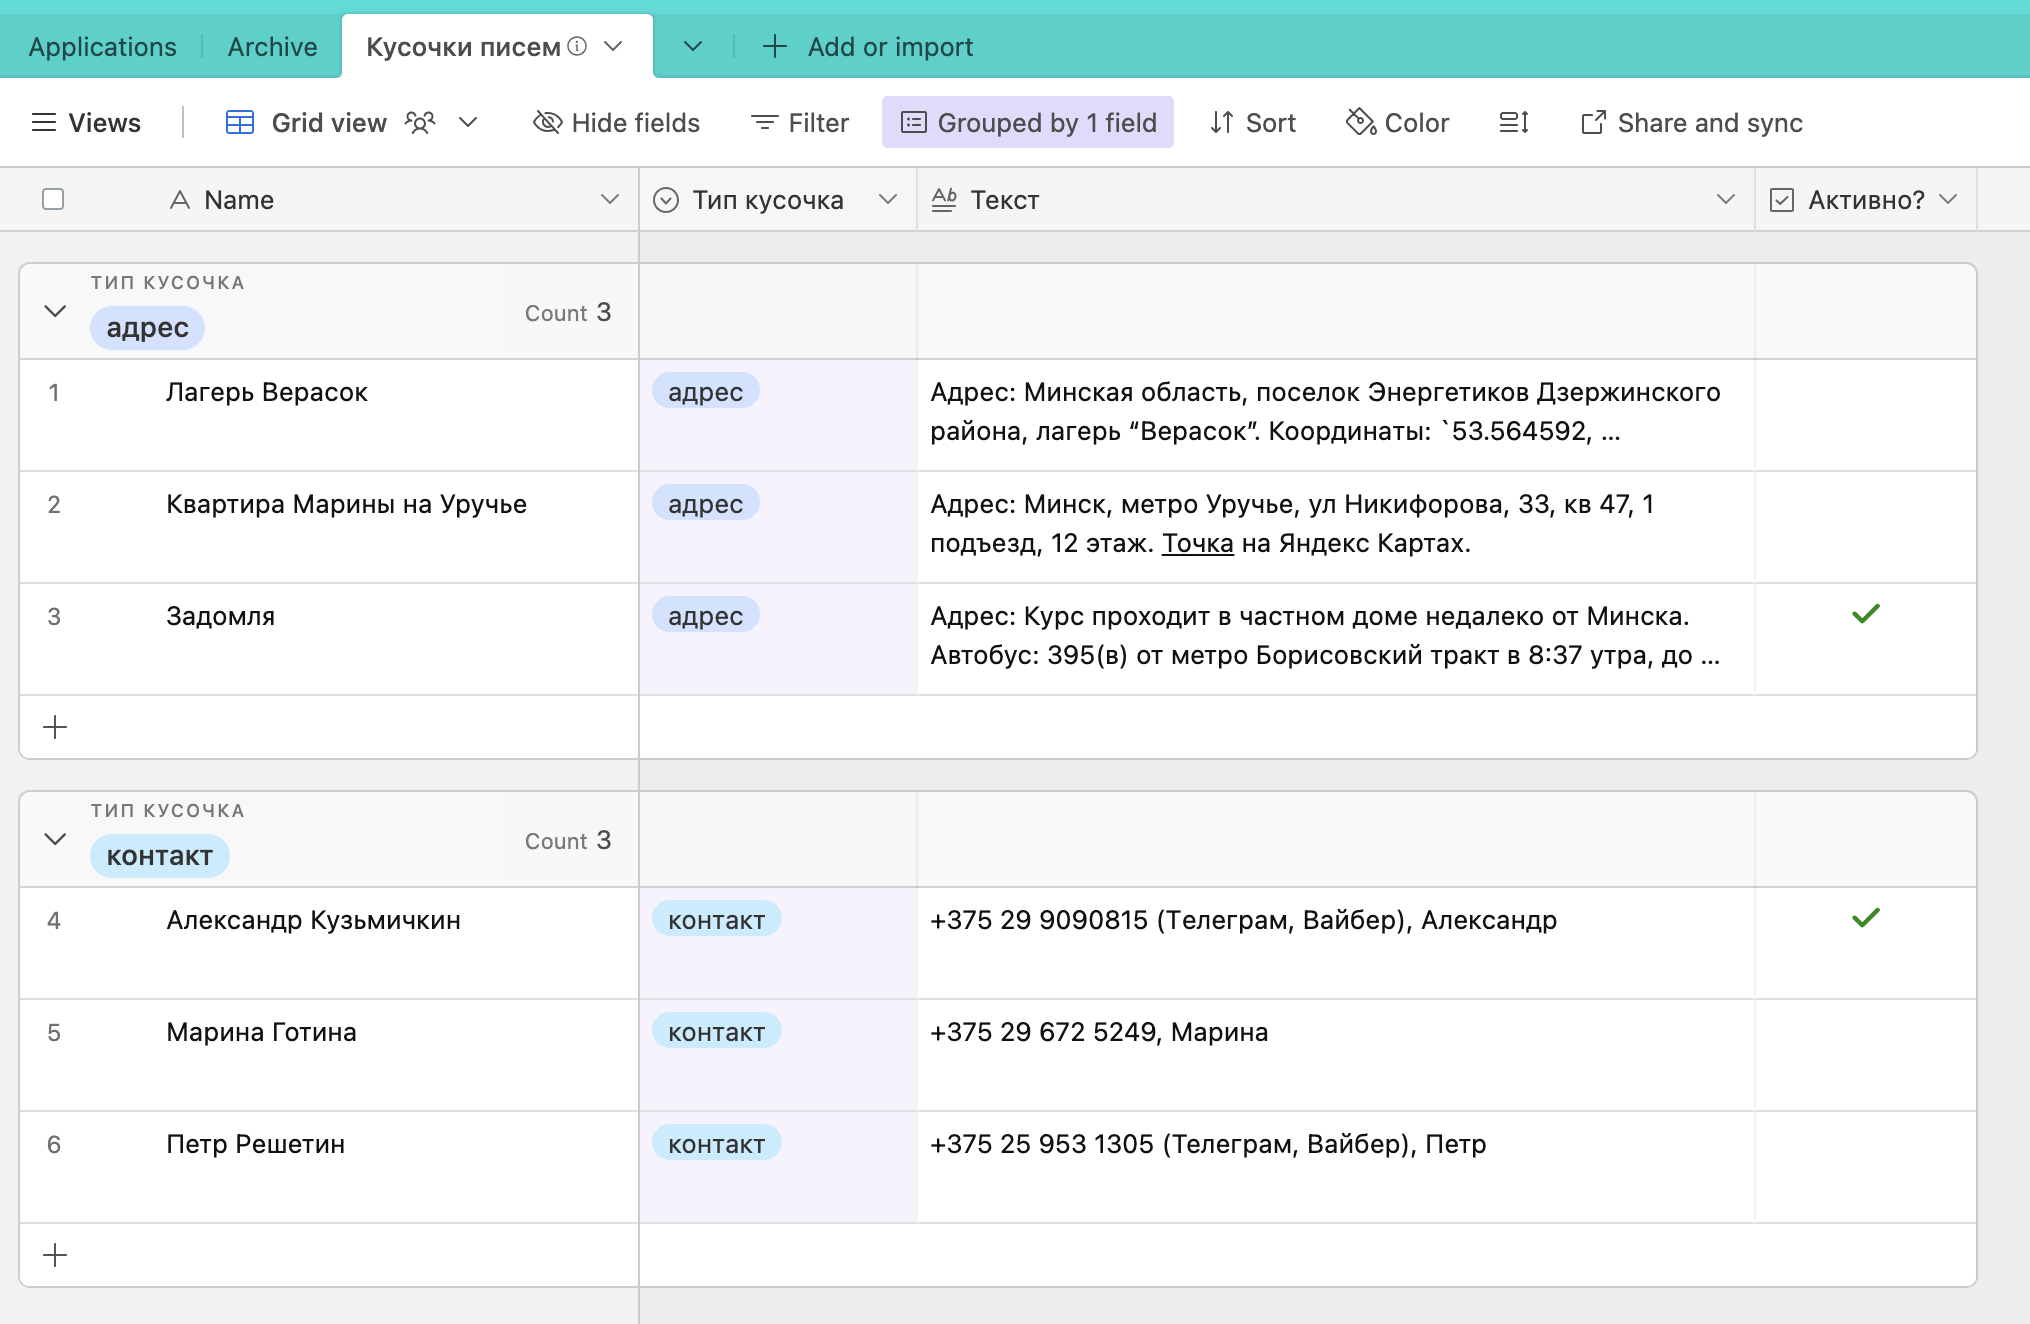Click the адрес tag in Квартира Марины row
Screen dimensions: 2030x1324
705,504
